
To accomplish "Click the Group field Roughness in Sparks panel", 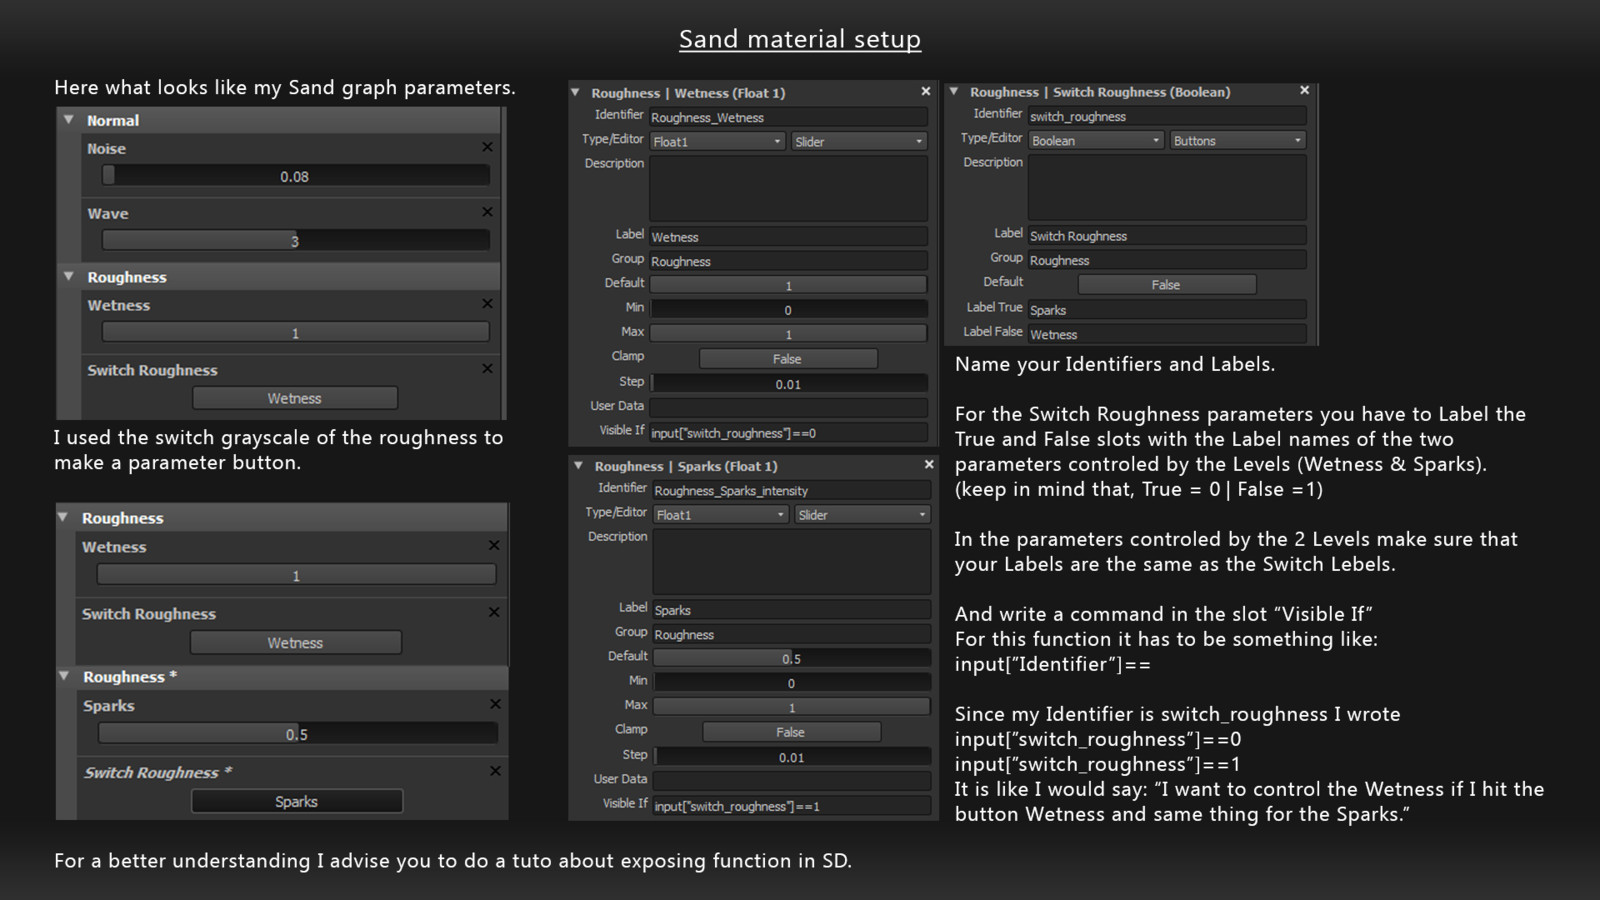I will [792, 635].
